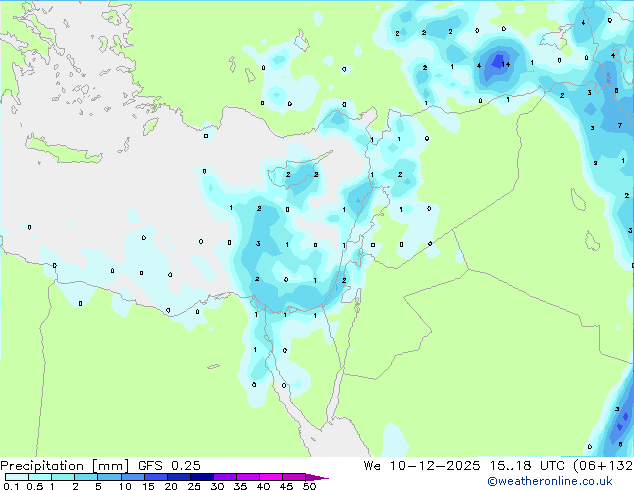
Task: Click the '7' precipitation value on the map
Action: click(x=619, y=125)
